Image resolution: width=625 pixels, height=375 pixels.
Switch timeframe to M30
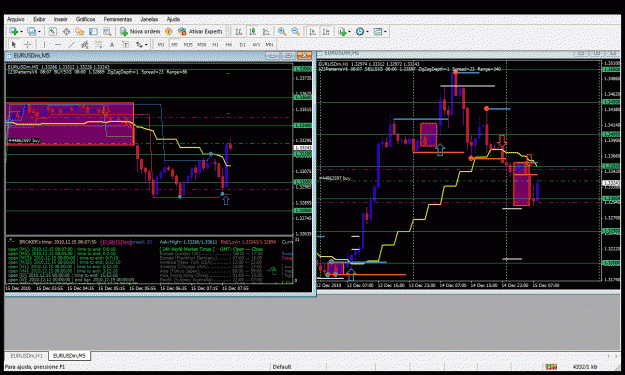[201, 45]
